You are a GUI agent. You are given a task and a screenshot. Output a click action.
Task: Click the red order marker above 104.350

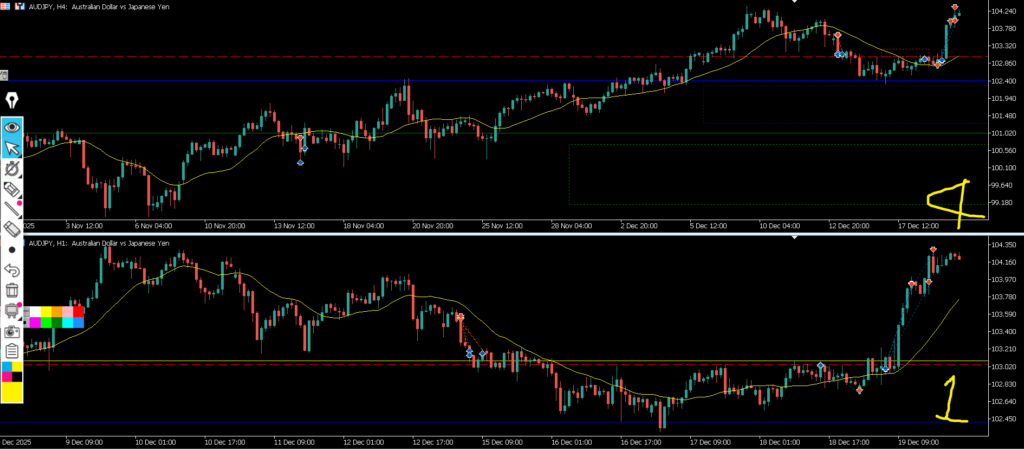[x=933, y=249]
